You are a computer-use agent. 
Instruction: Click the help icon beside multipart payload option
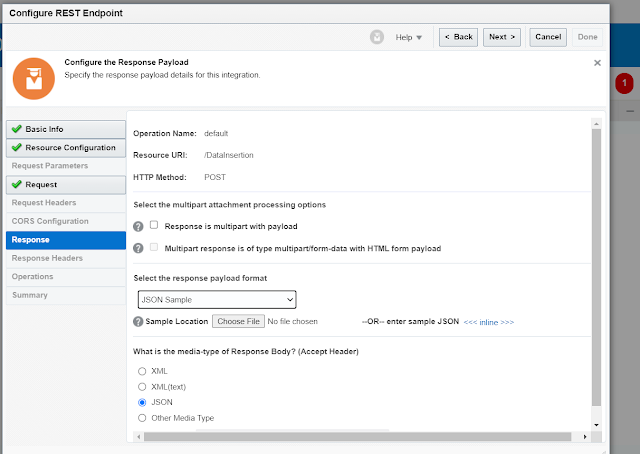pos(138,226)
